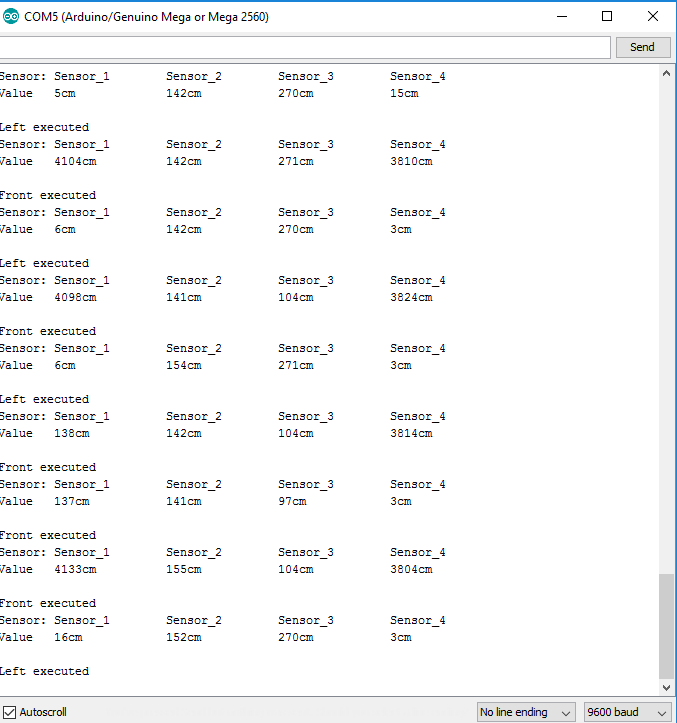Click the value 16cm under Sensor_1
Viewport: 677px width, 723px height.
pyautogui.click(x=68, y=637)
